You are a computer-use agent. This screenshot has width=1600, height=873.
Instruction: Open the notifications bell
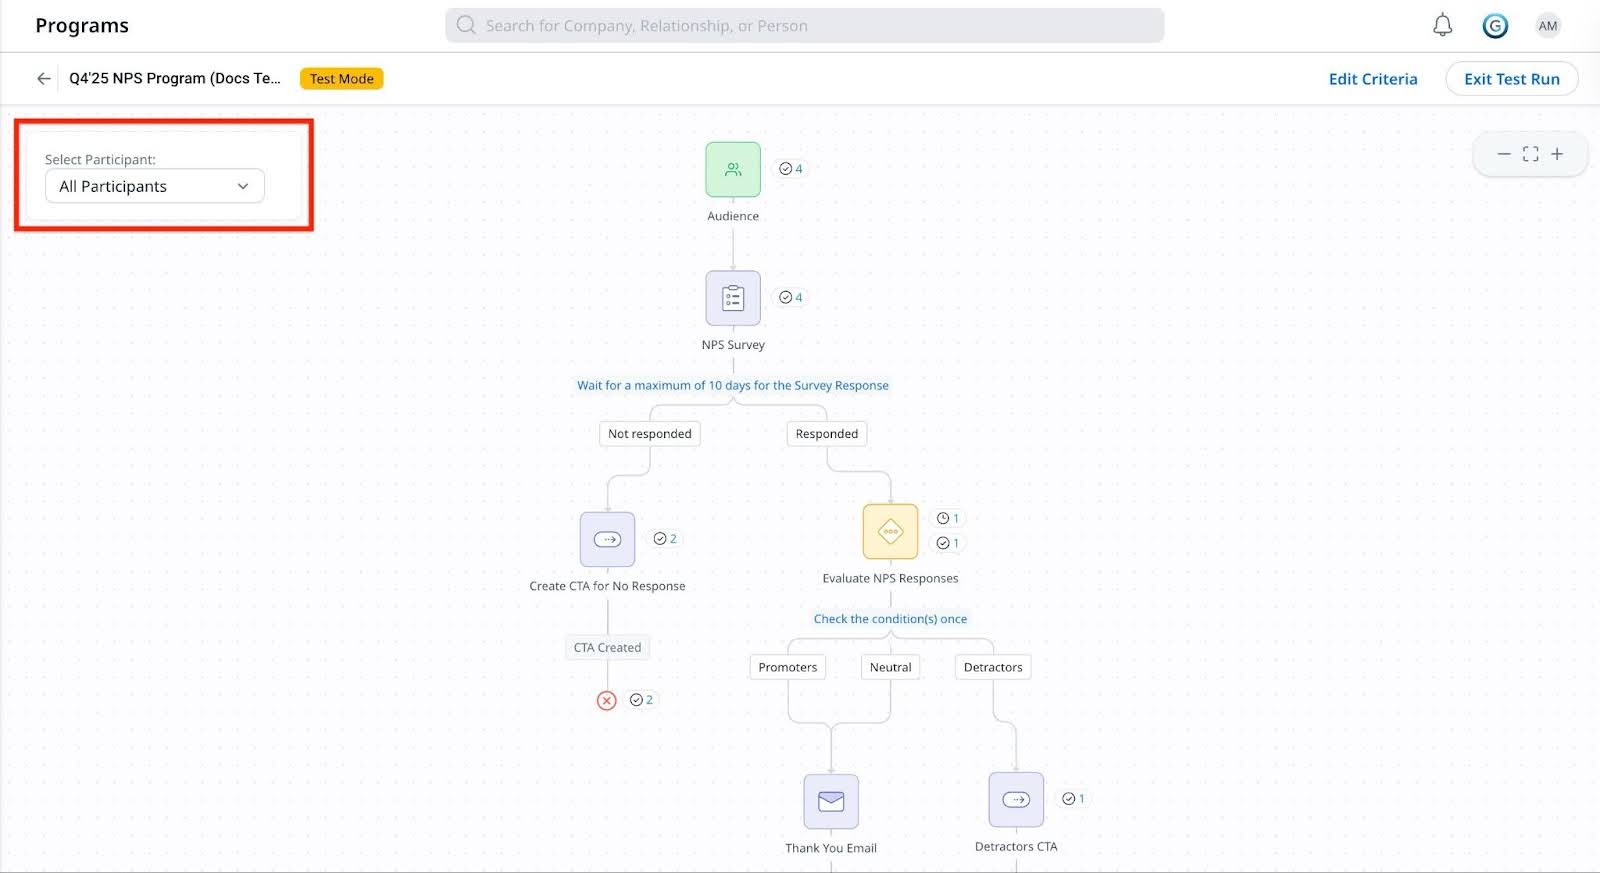pyautogui.click(x=1442, y=26)
